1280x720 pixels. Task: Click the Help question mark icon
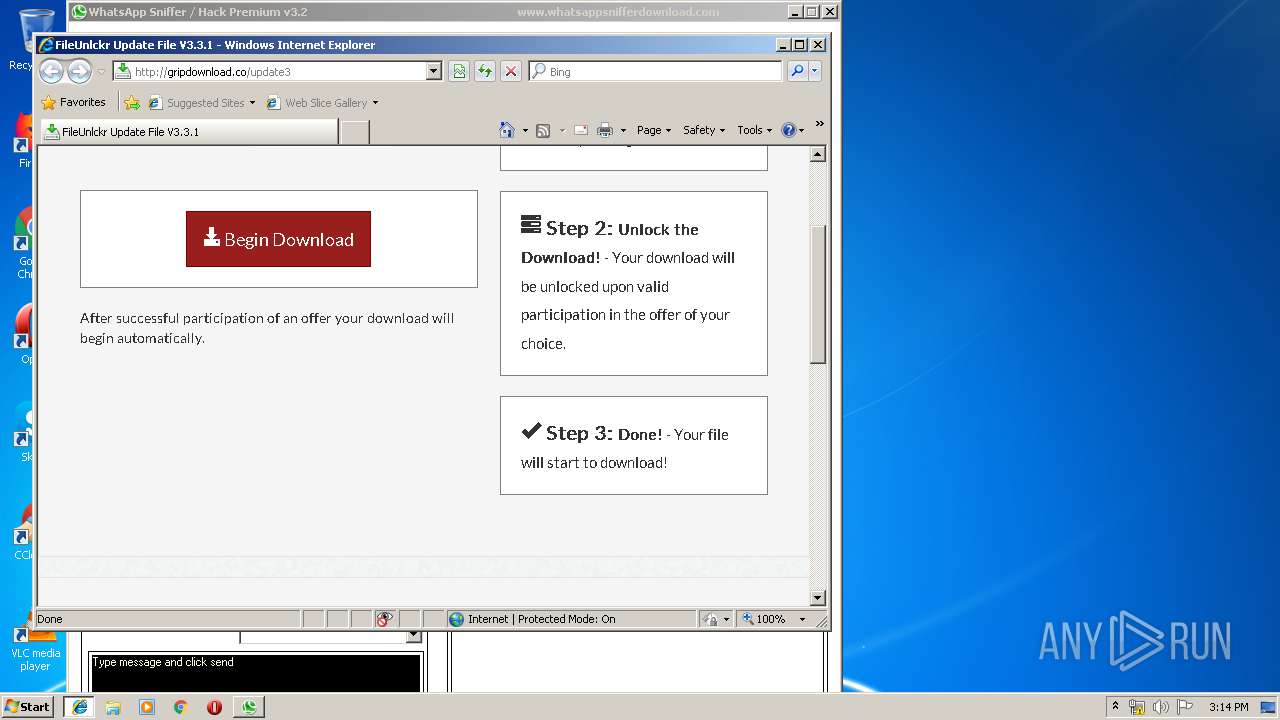tap(788, 130)
